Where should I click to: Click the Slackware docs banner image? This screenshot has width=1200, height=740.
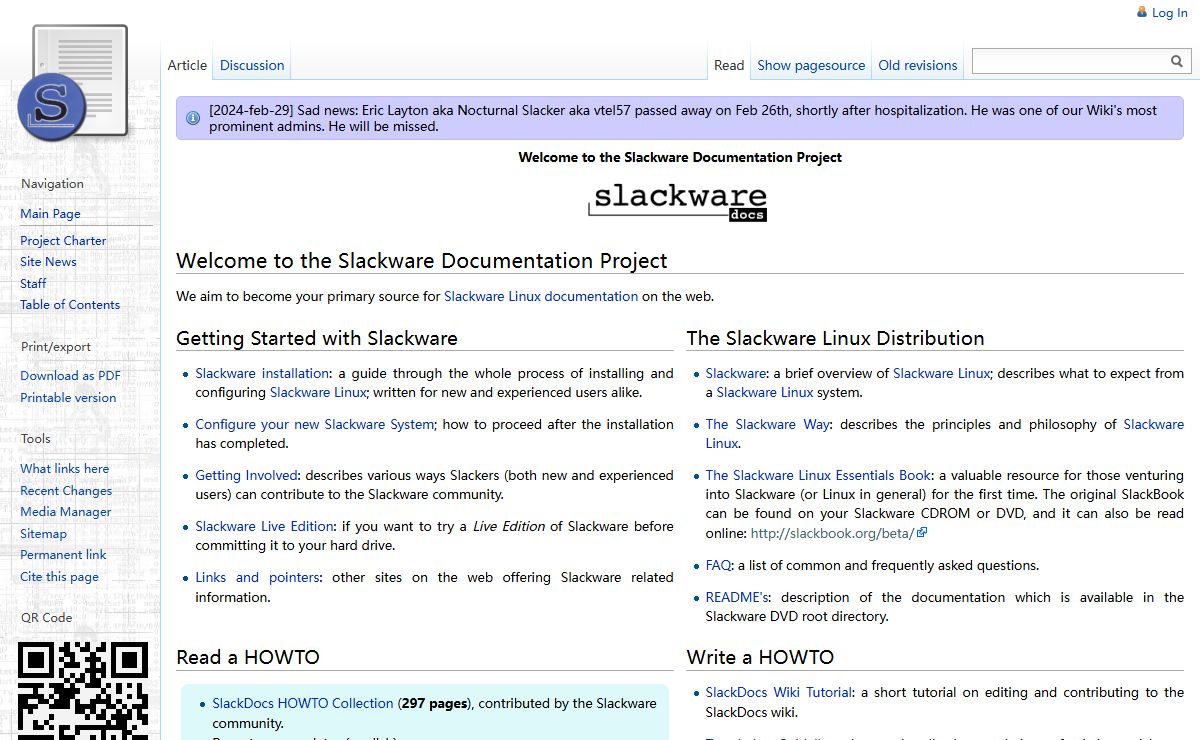679,200
